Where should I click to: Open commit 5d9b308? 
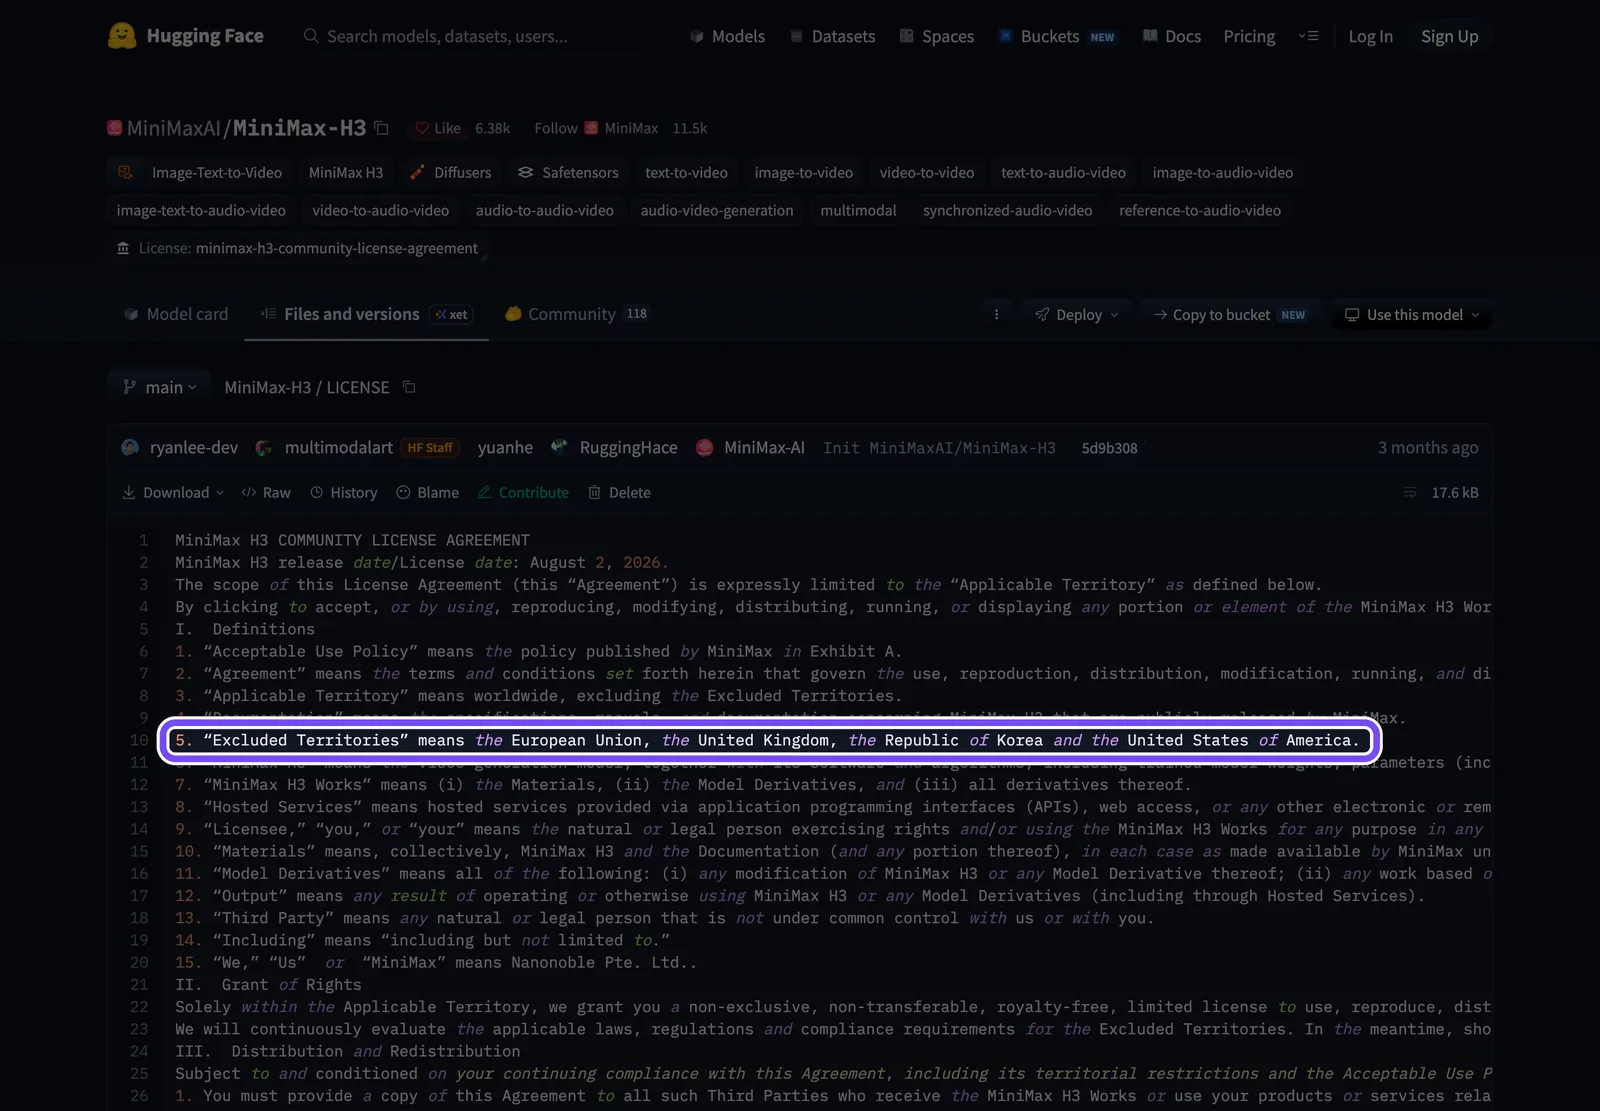(x=1109, y=448)
